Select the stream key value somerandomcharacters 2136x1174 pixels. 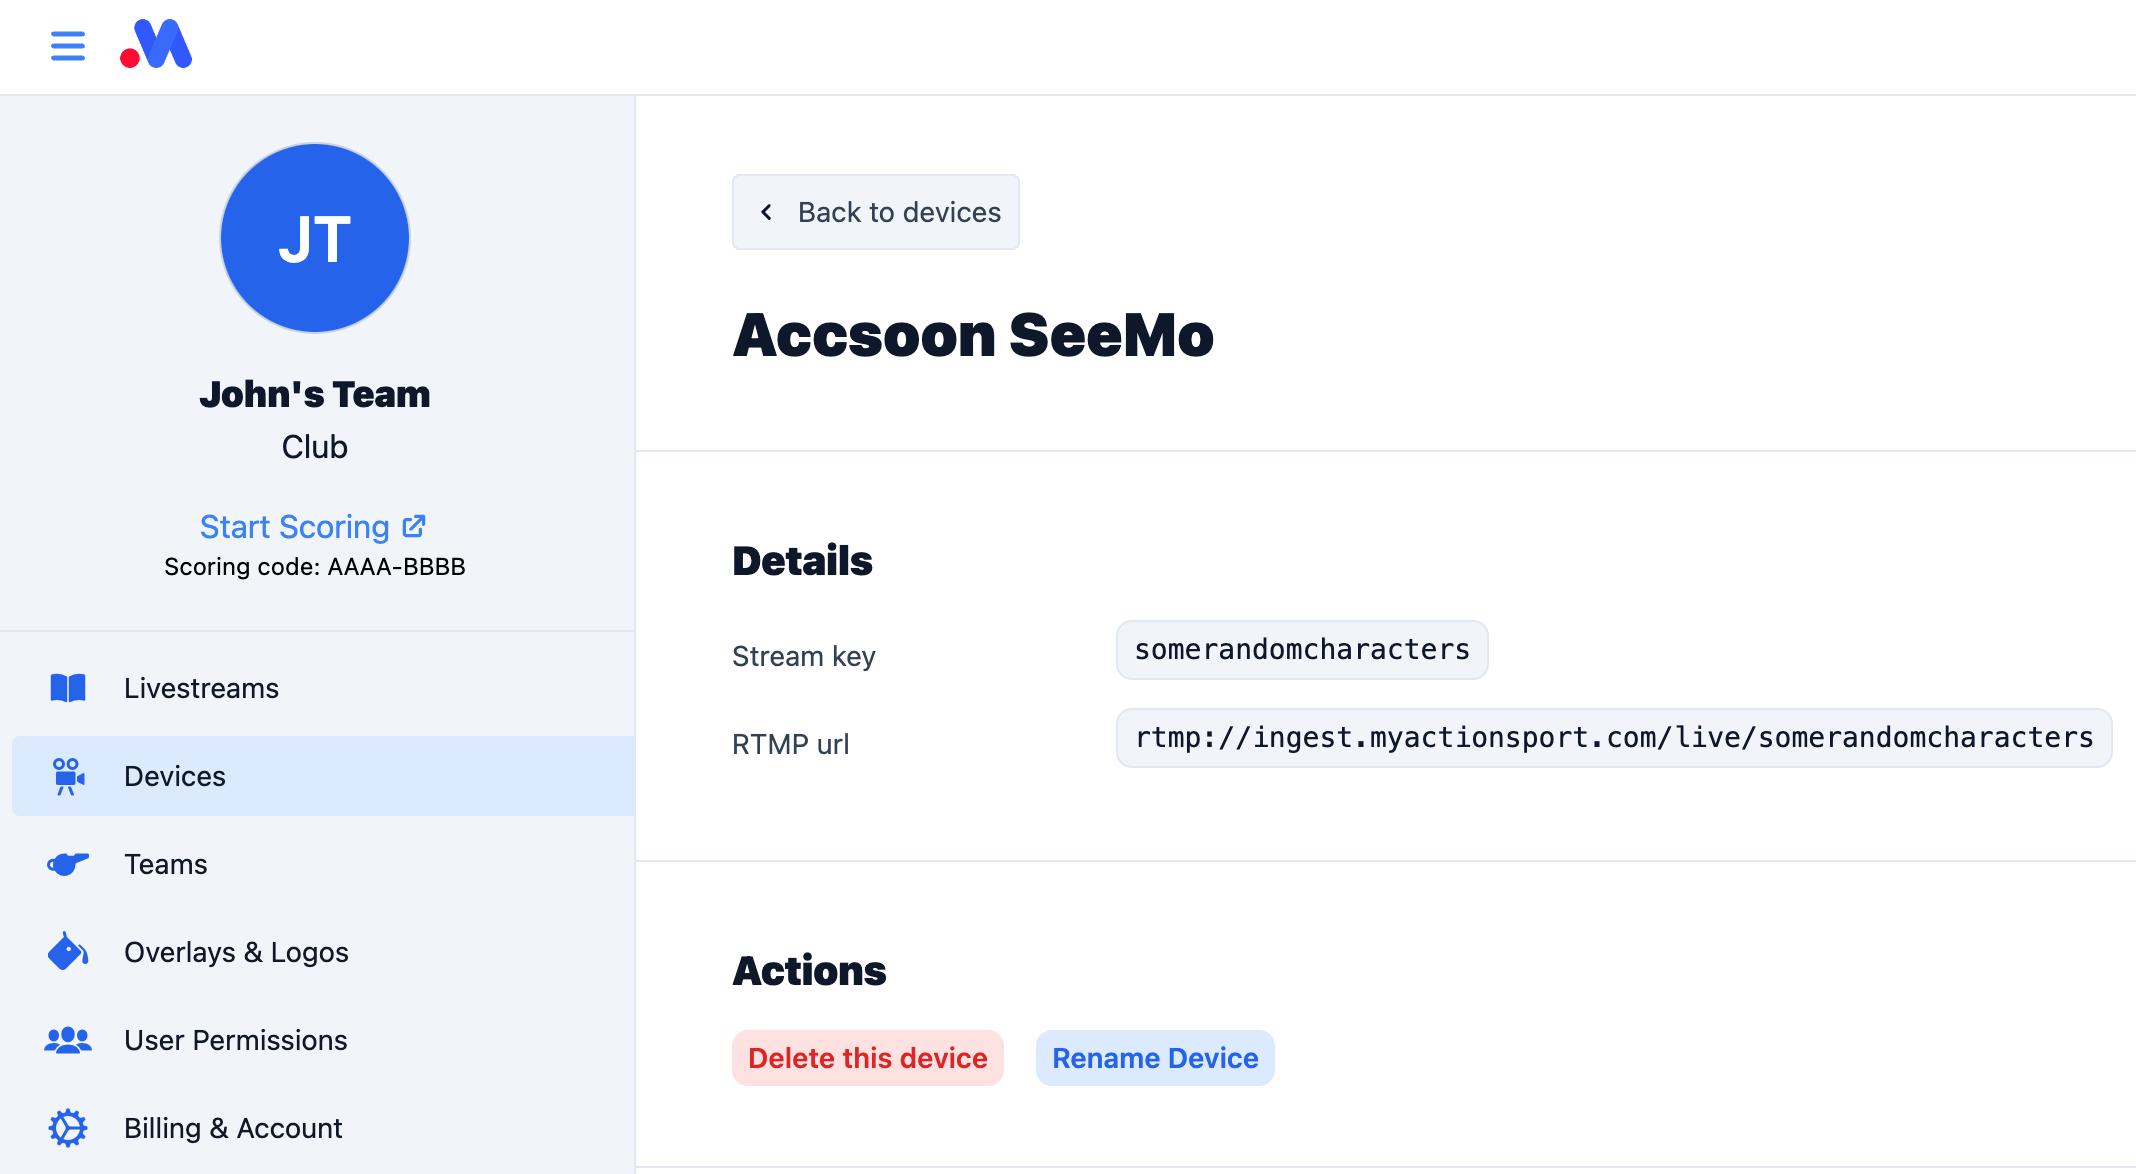pyautogui.click(x=1302, y=650)
